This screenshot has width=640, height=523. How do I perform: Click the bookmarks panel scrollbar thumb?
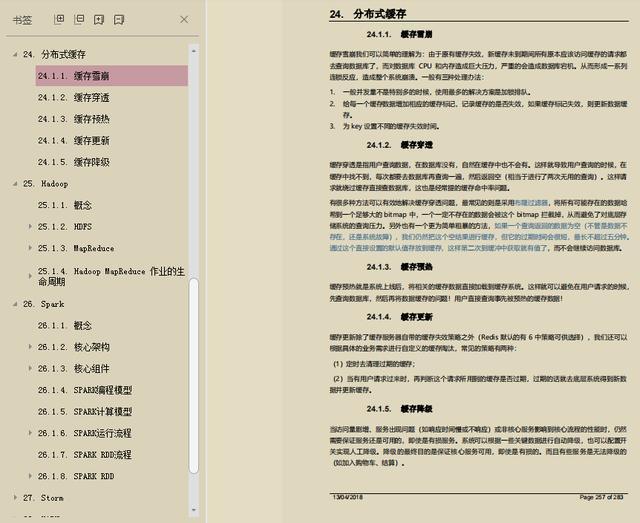194,376
